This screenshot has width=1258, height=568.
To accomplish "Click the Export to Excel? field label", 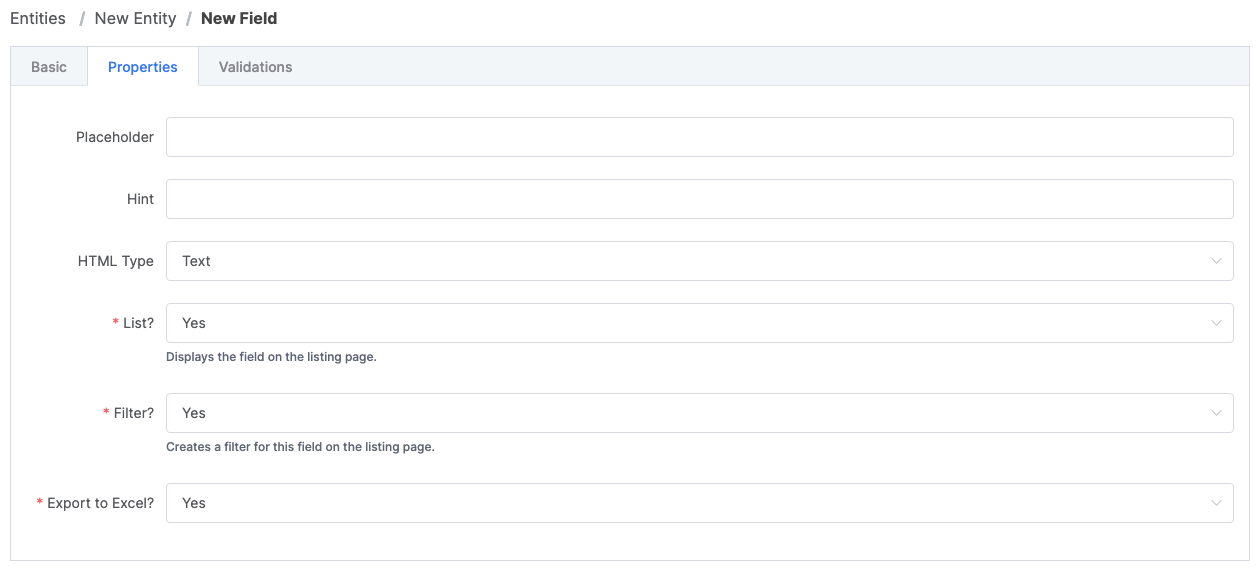I will tap(100, 503).
